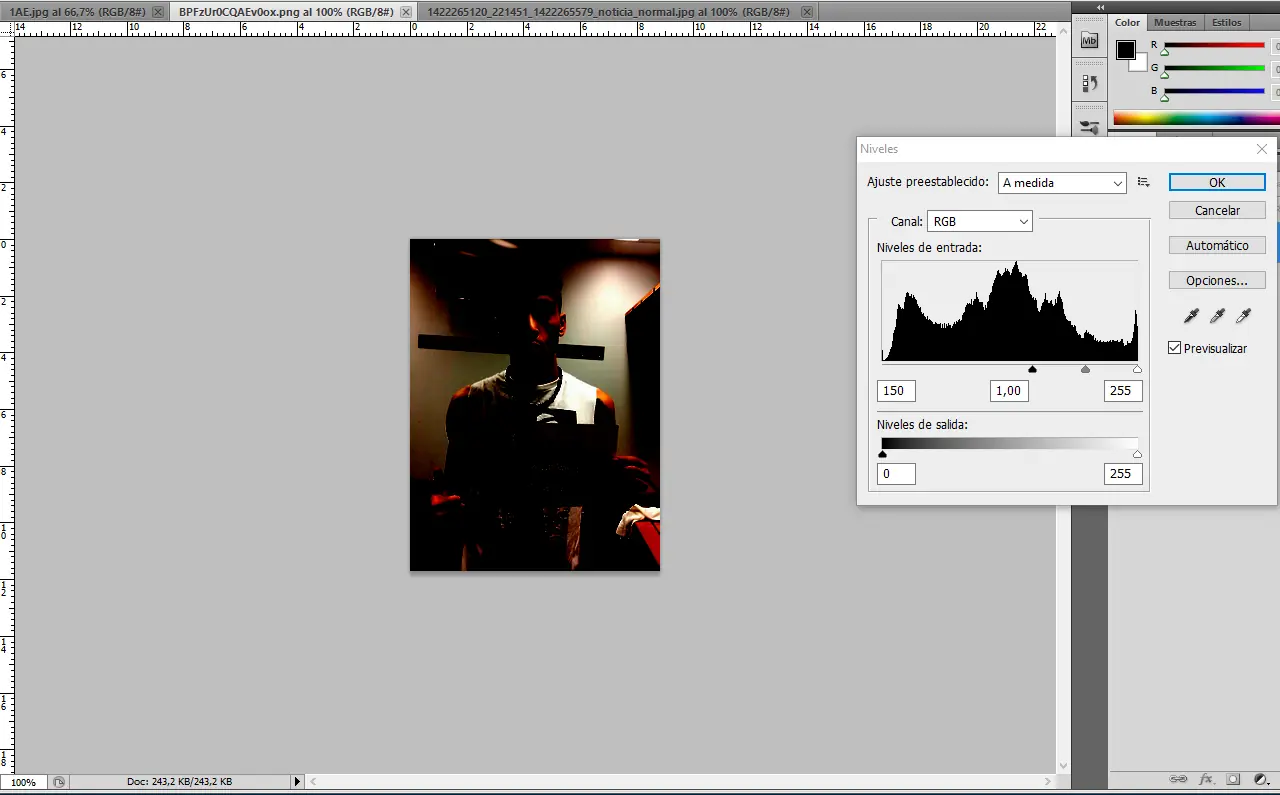Click the link layers chain icon
Image resolution: width=1280 pixels, height=795 pixels.
tap(1179, 780)
